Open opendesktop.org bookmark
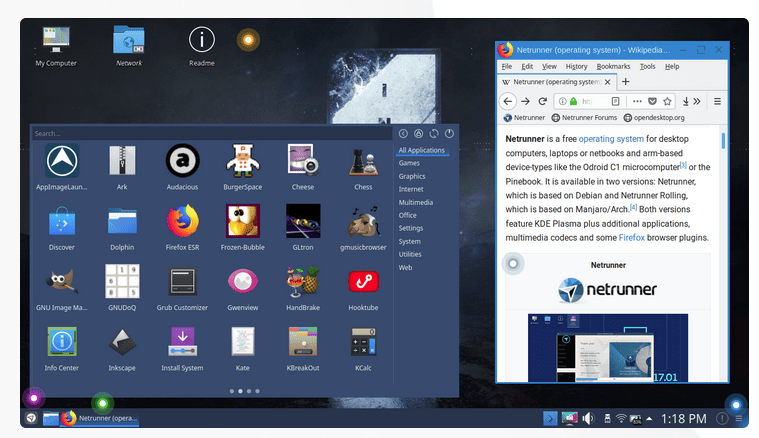 654,118
